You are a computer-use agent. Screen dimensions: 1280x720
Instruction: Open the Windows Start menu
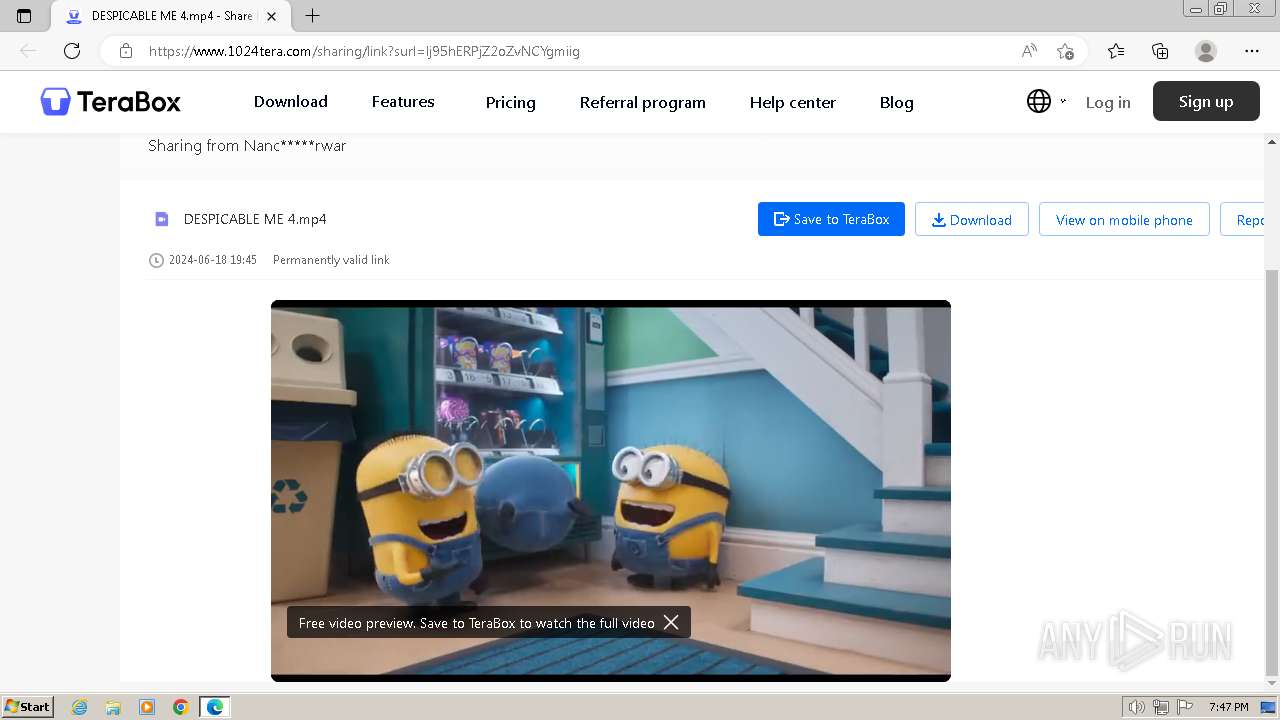(x=28, y=707)
